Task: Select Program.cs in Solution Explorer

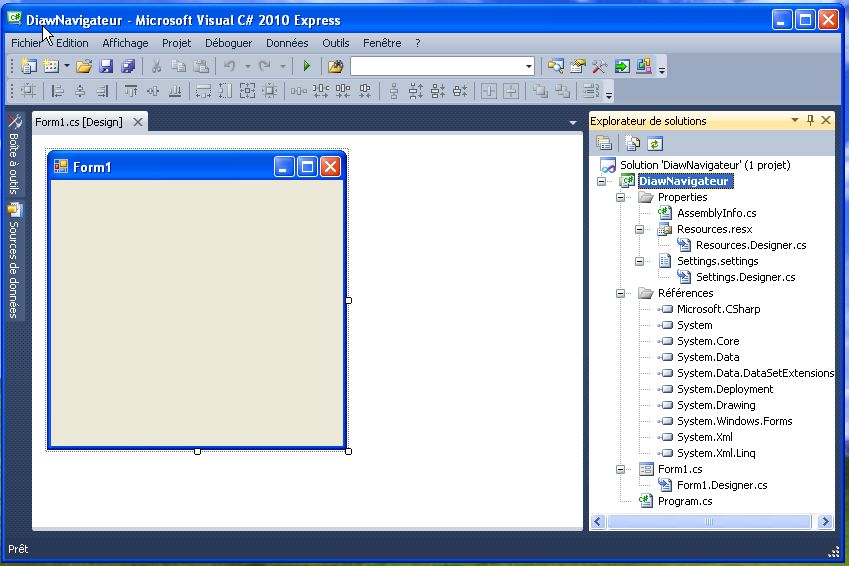Action: (x=684, y=501)
